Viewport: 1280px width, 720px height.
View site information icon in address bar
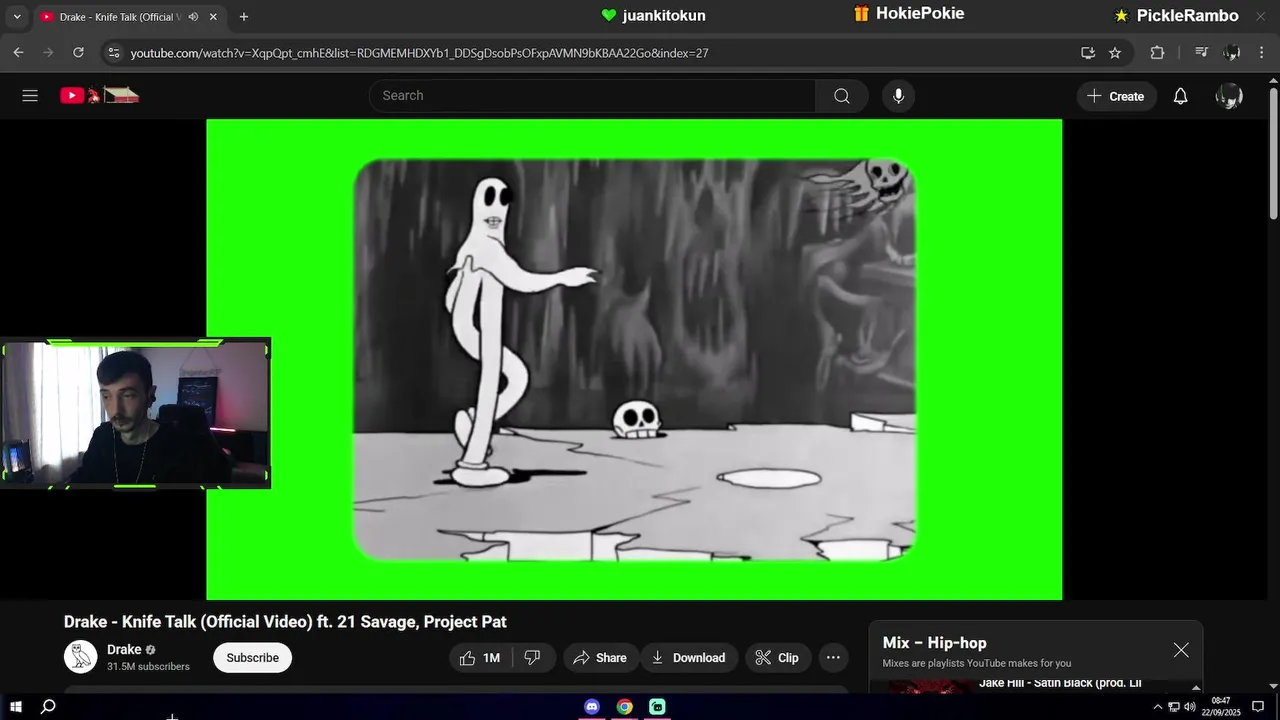coord(114,53)
